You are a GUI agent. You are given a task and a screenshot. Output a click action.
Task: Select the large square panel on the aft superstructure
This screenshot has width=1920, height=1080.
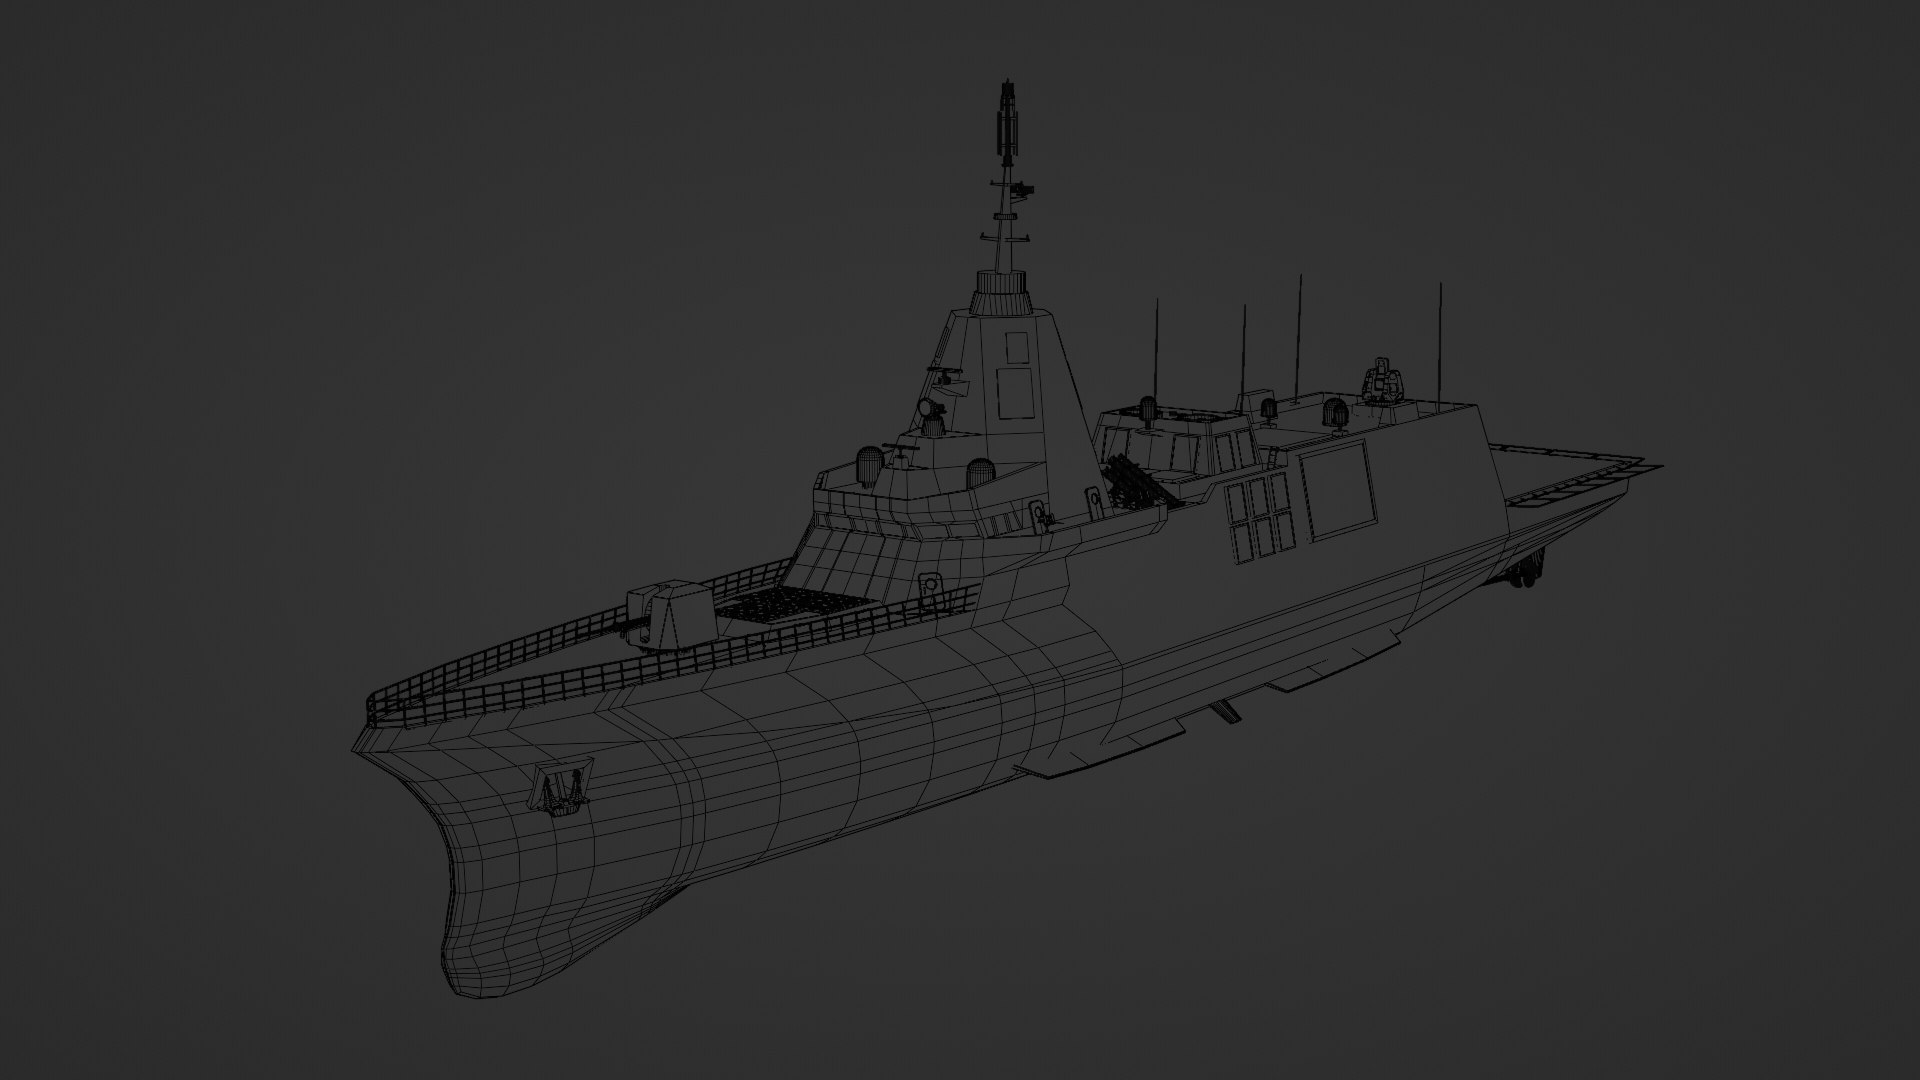pyautogui.click(x=1337, y=491)
